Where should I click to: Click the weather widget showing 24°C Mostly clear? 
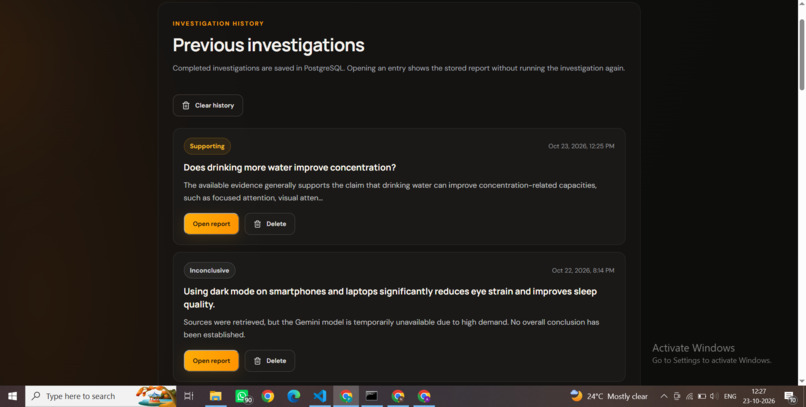[x=609, y=396]
